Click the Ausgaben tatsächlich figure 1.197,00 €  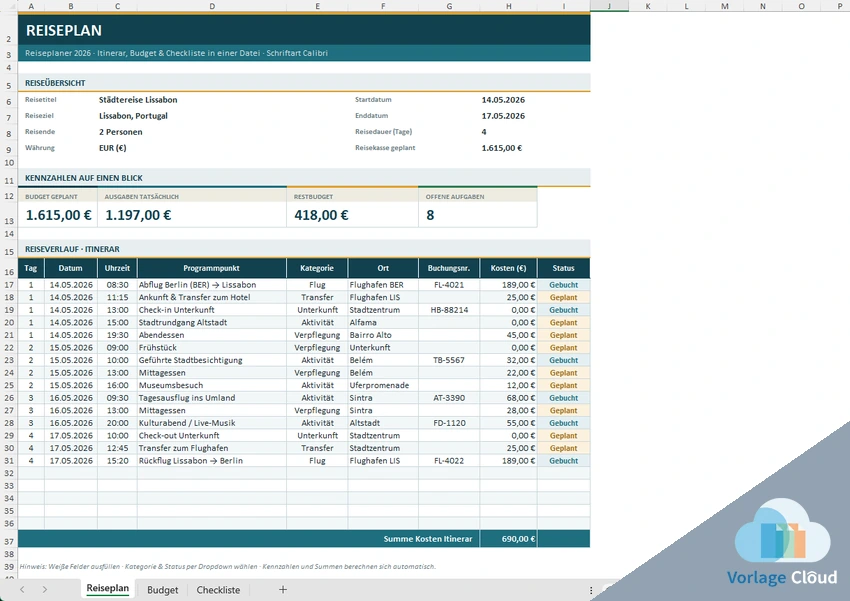[138, 215]
